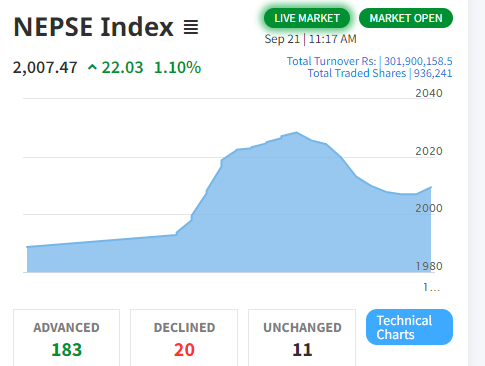Click the index value 2,007.47
Screen dimensions: 485x366
coord(45,68)
